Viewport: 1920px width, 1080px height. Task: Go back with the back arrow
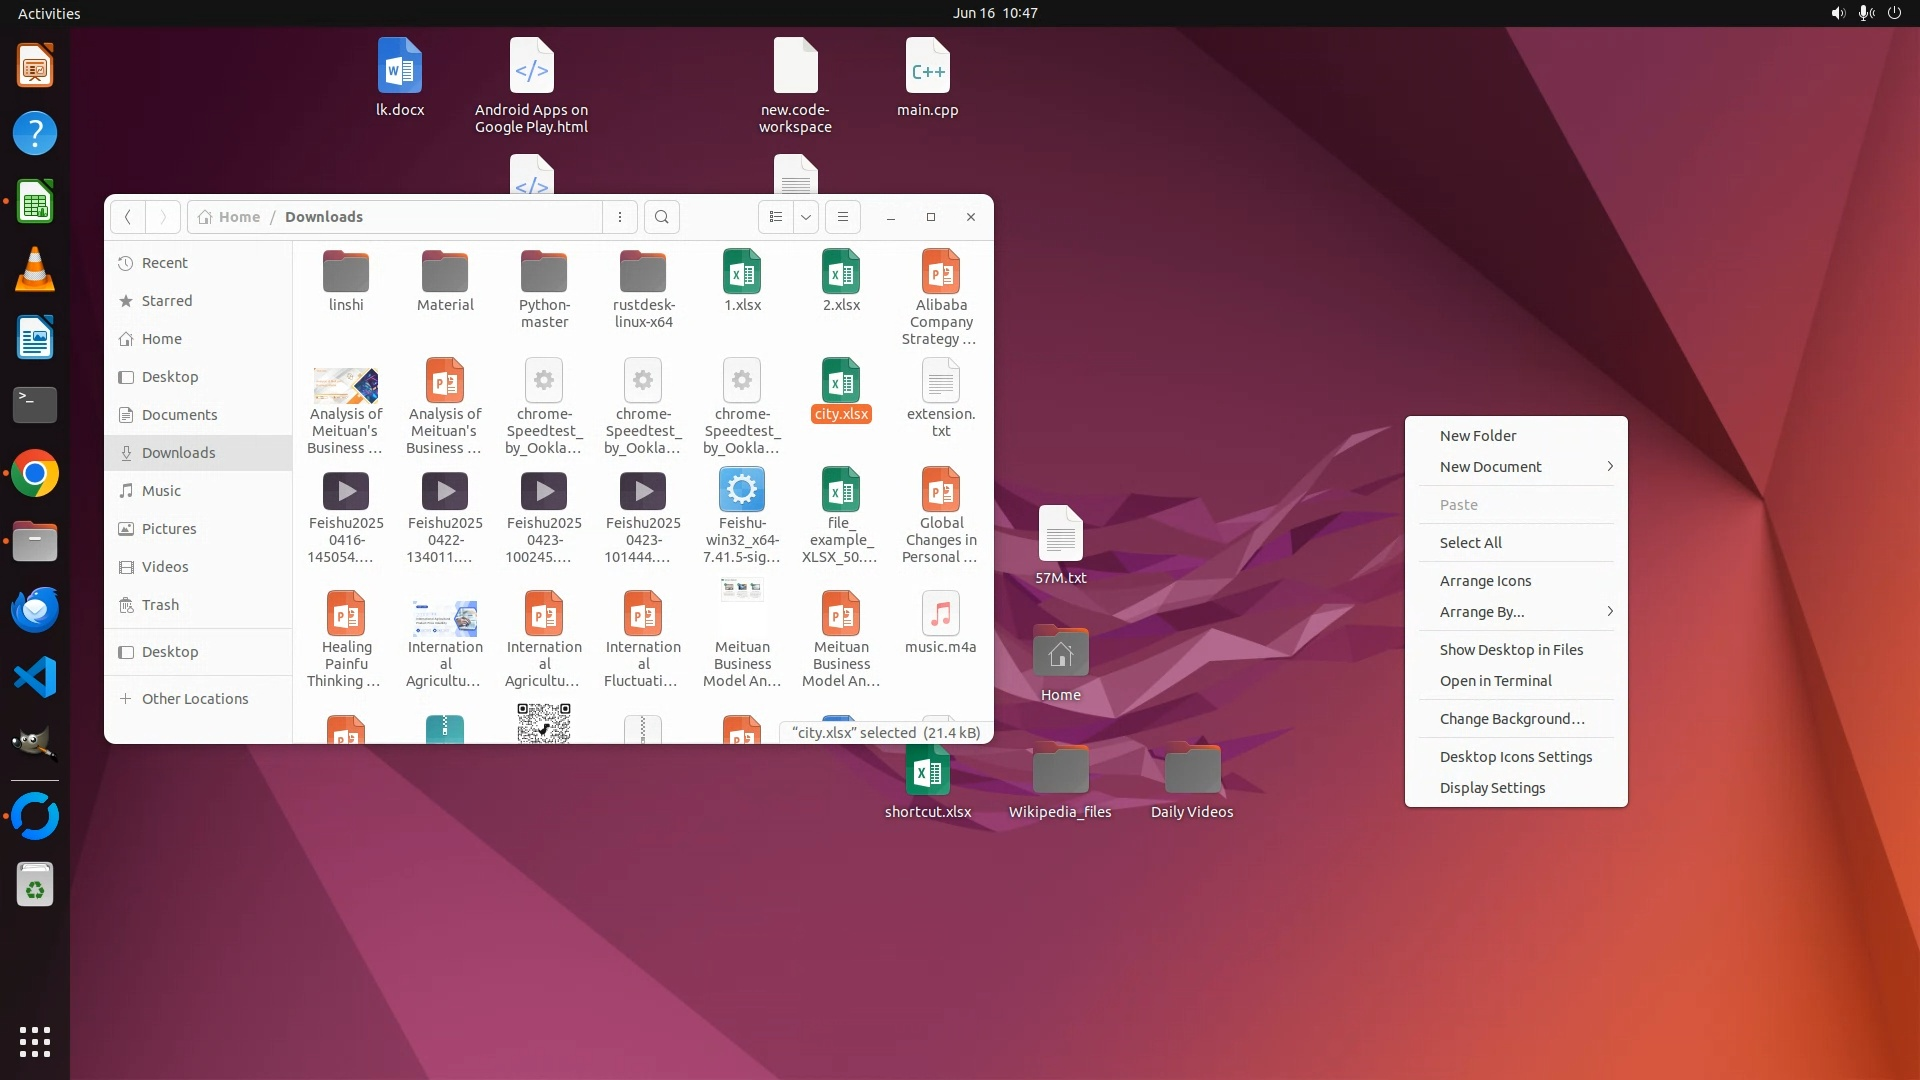[x=128, y=217]
